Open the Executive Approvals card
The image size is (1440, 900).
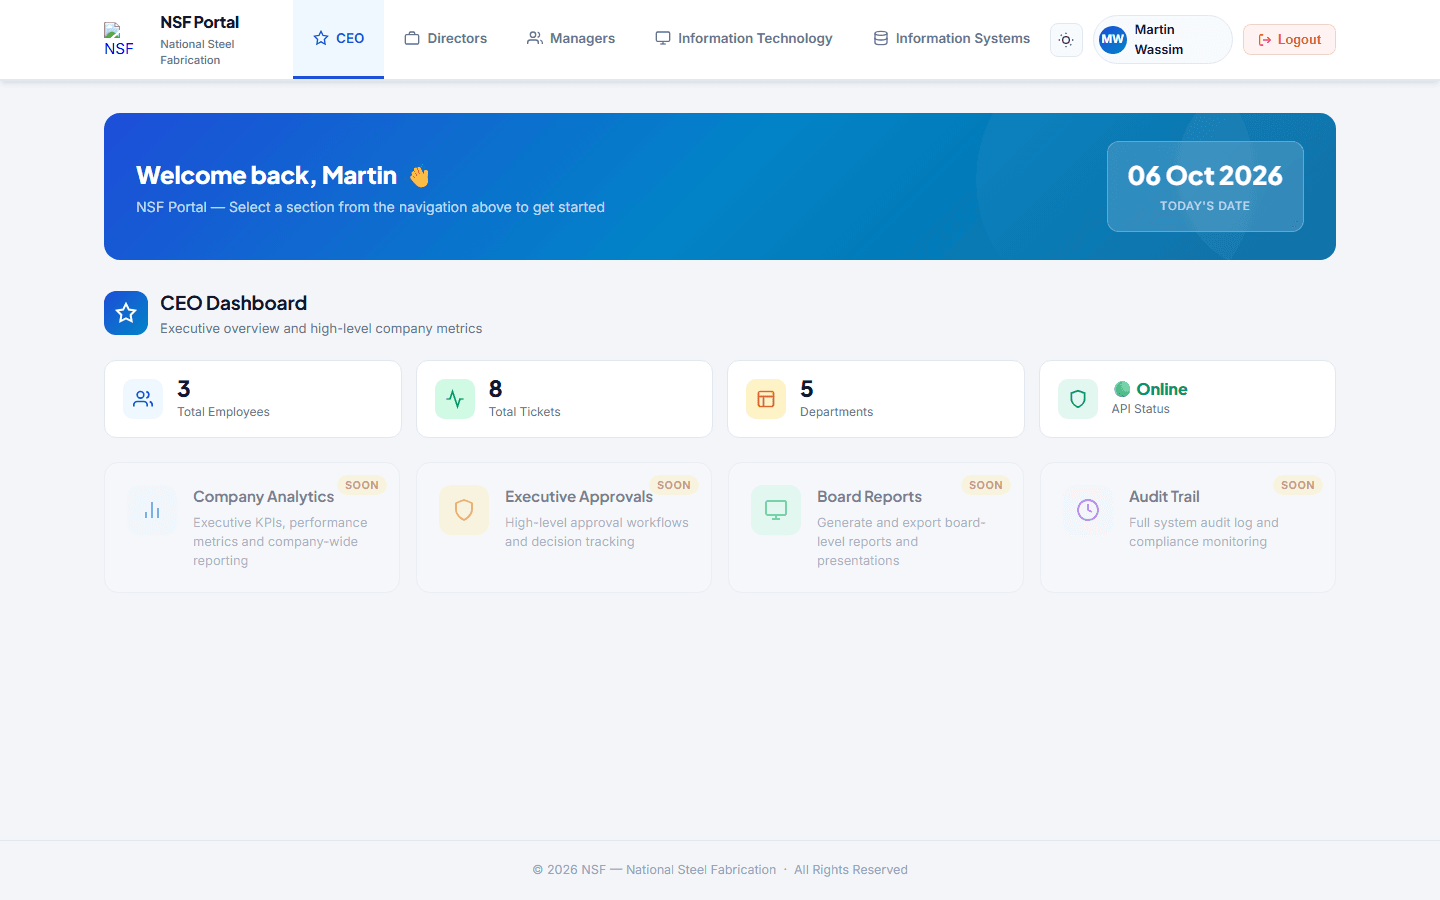[x=564, y=527]
